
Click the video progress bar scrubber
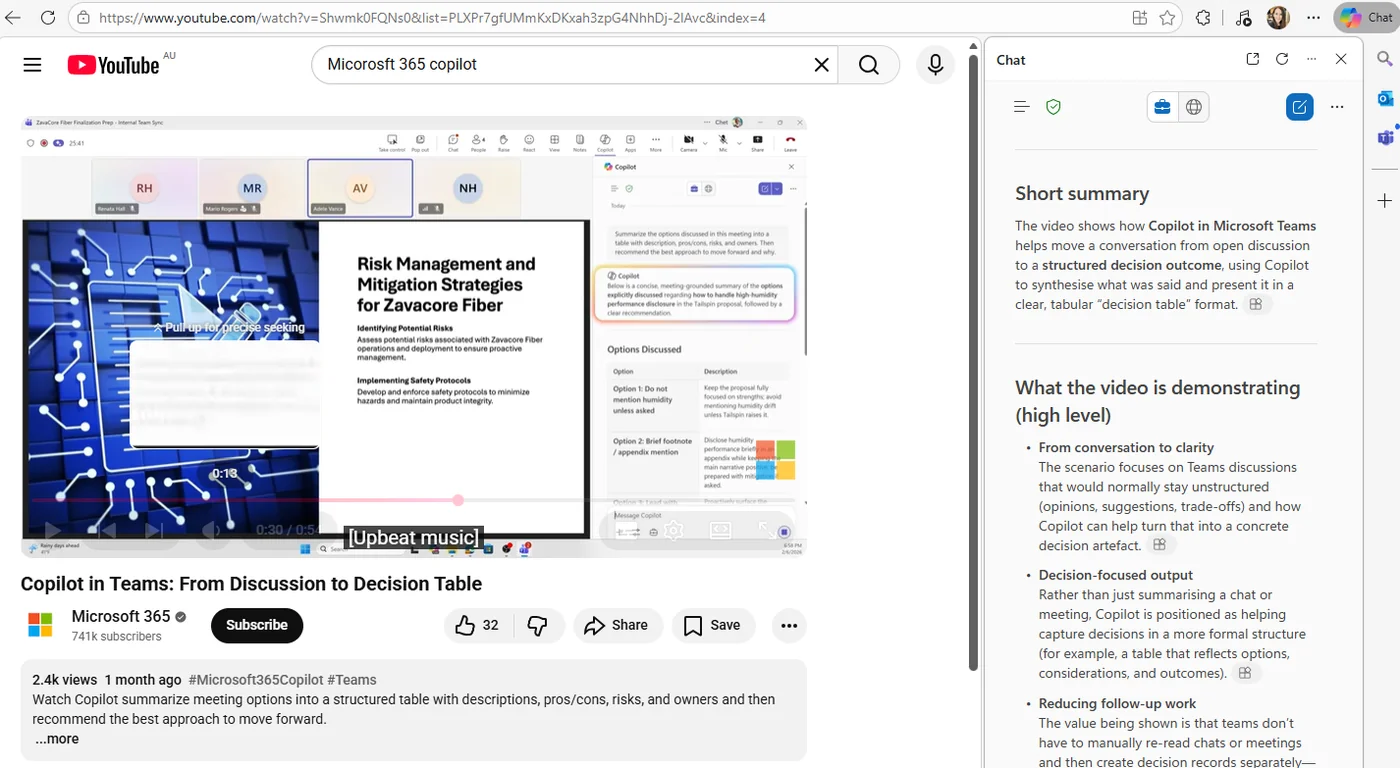[458, 500]
